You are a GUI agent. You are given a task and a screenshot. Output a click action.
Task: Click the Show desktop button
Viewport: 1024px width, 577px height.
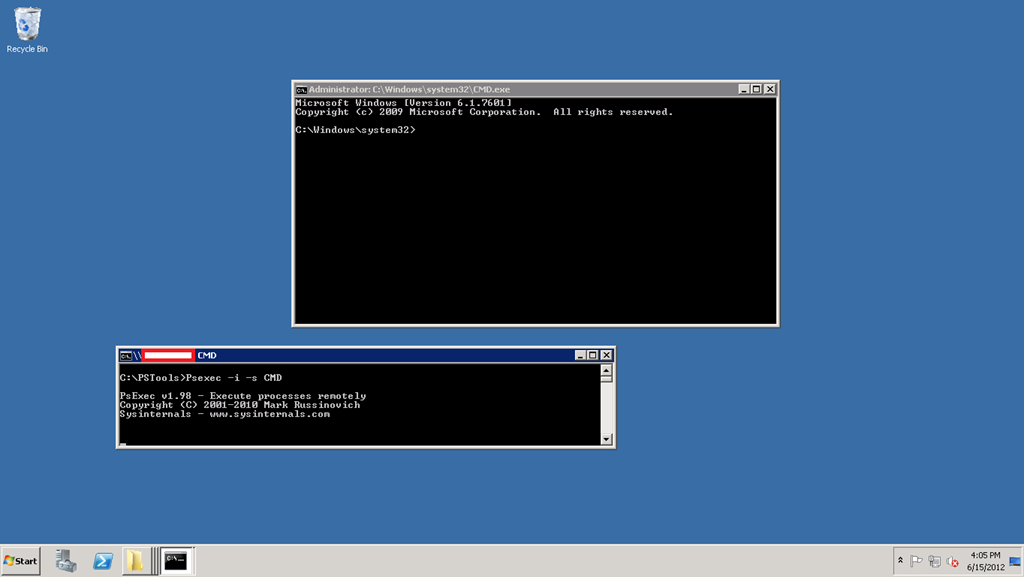click(1016, 561)
